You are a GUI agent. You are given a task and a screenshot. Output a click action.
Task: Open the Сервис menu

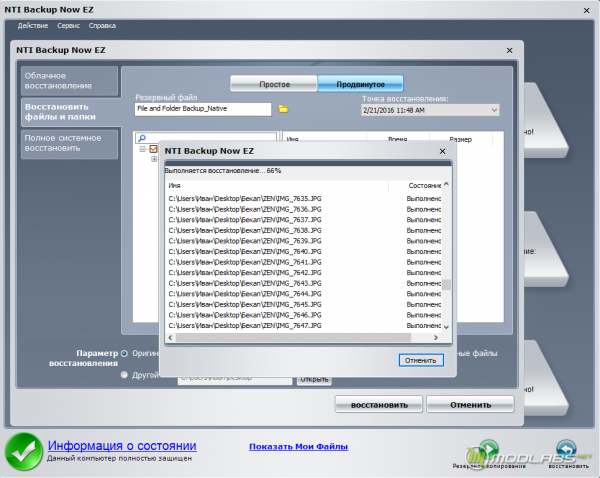coord(68,26)
